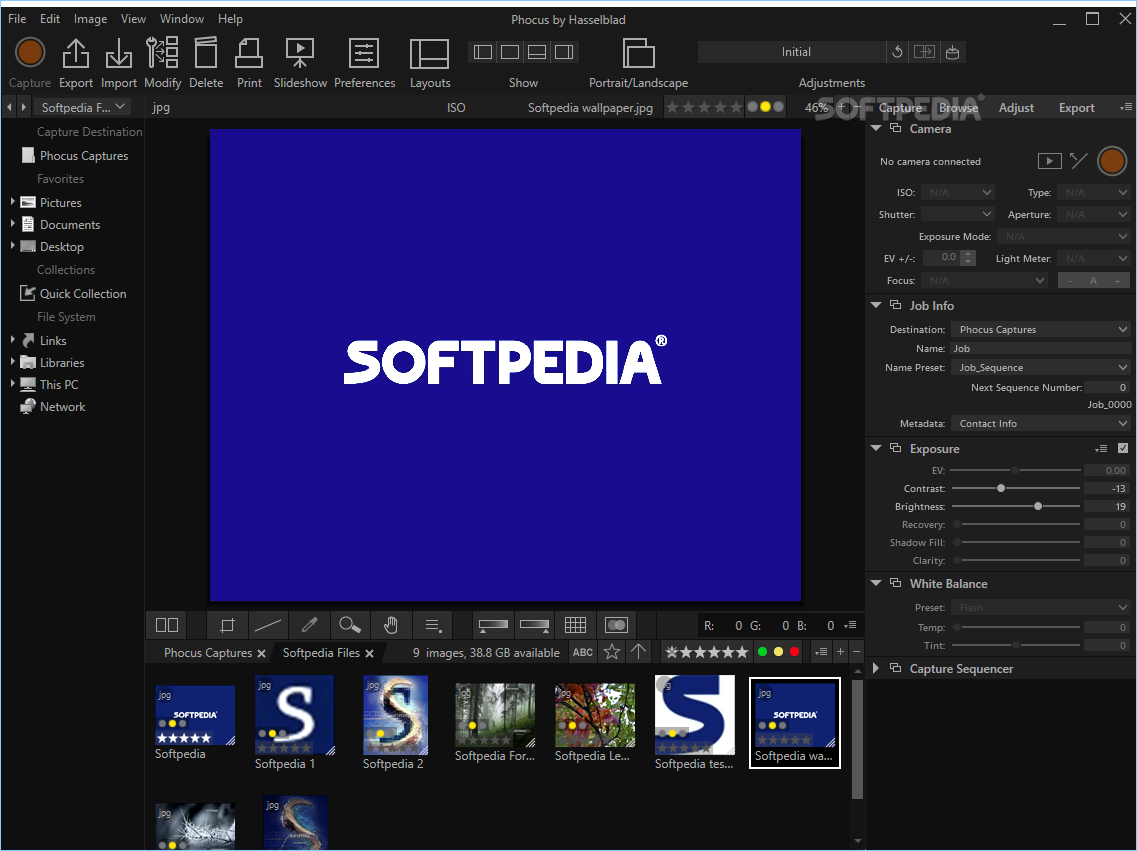Click the compare view icon below the viewer
The image size is (1137, 851).
[167, 625]
